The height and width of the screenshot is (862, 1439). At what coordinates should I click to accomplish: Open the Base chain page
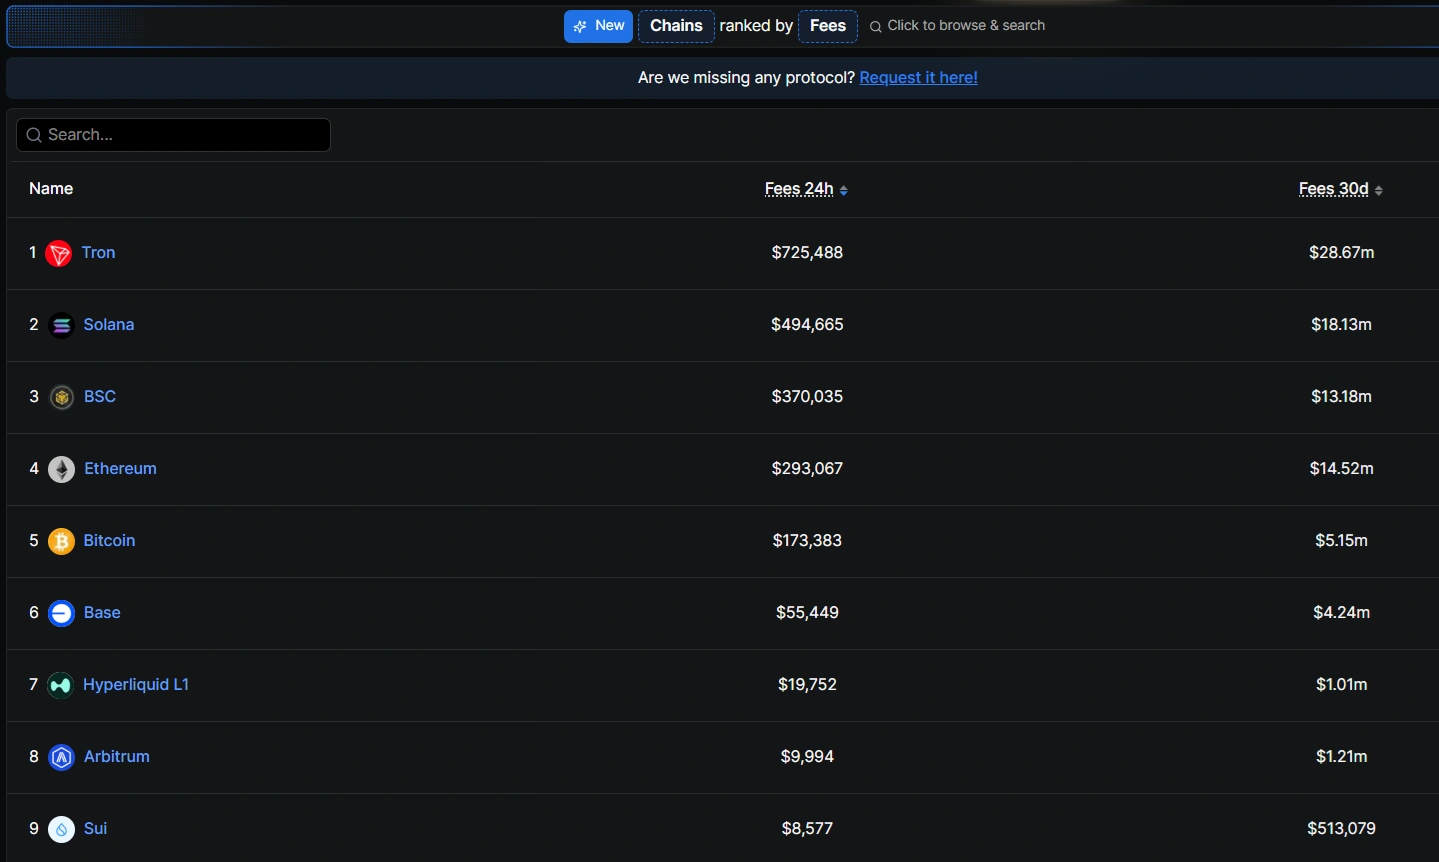click(x=102, y=613)
